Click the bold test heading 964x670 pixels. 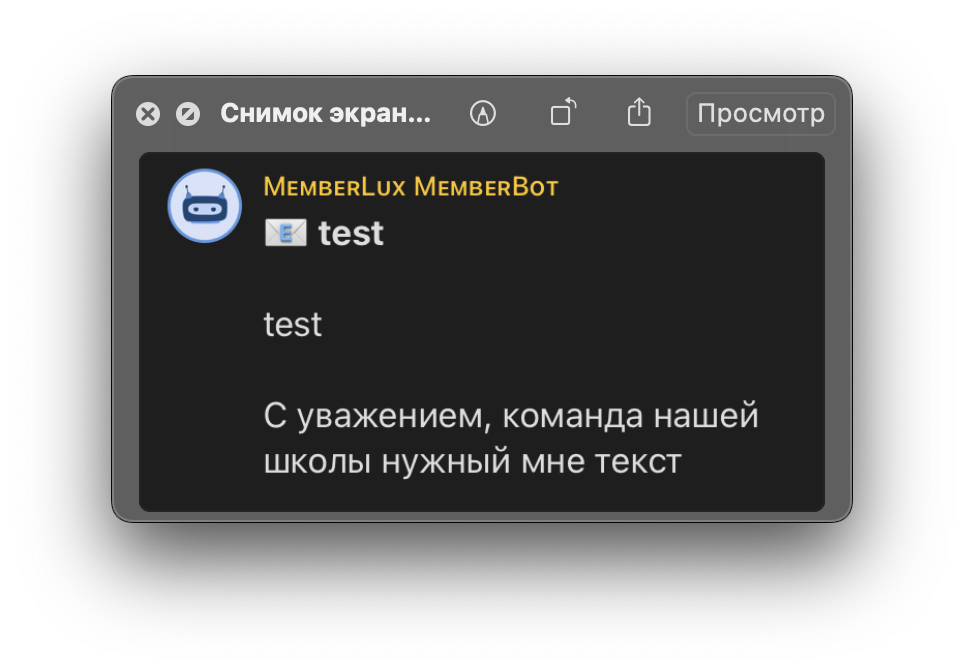351,233
